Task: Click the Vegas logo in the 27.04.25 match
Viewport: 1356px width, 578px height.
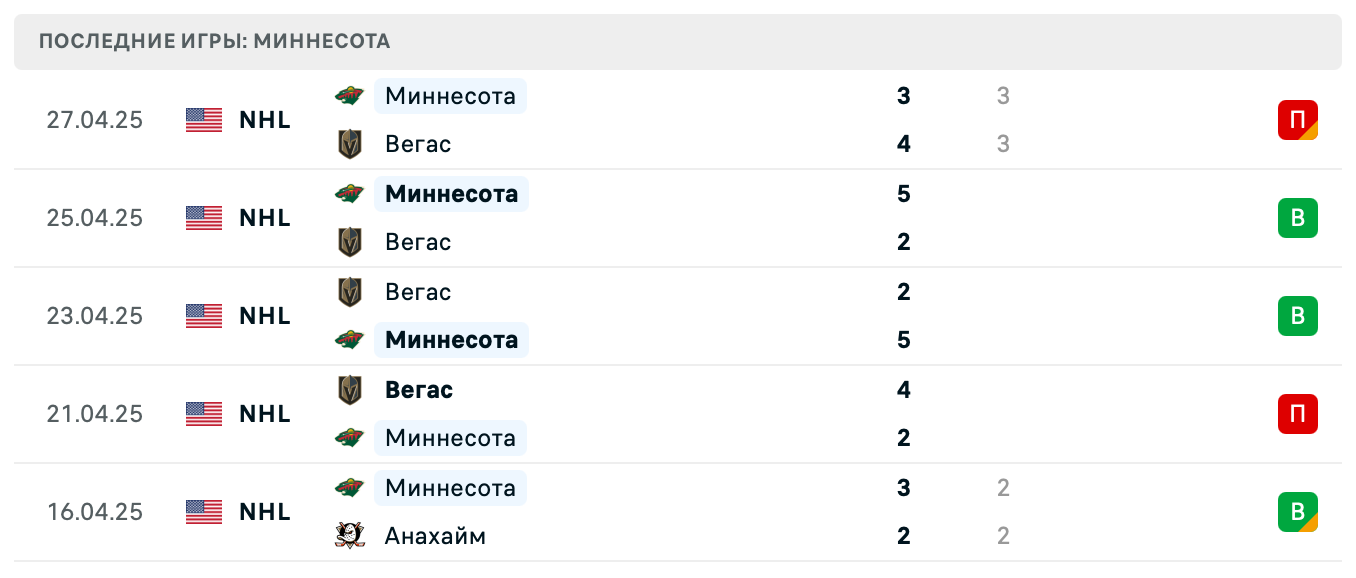Action: click(349, 144)
